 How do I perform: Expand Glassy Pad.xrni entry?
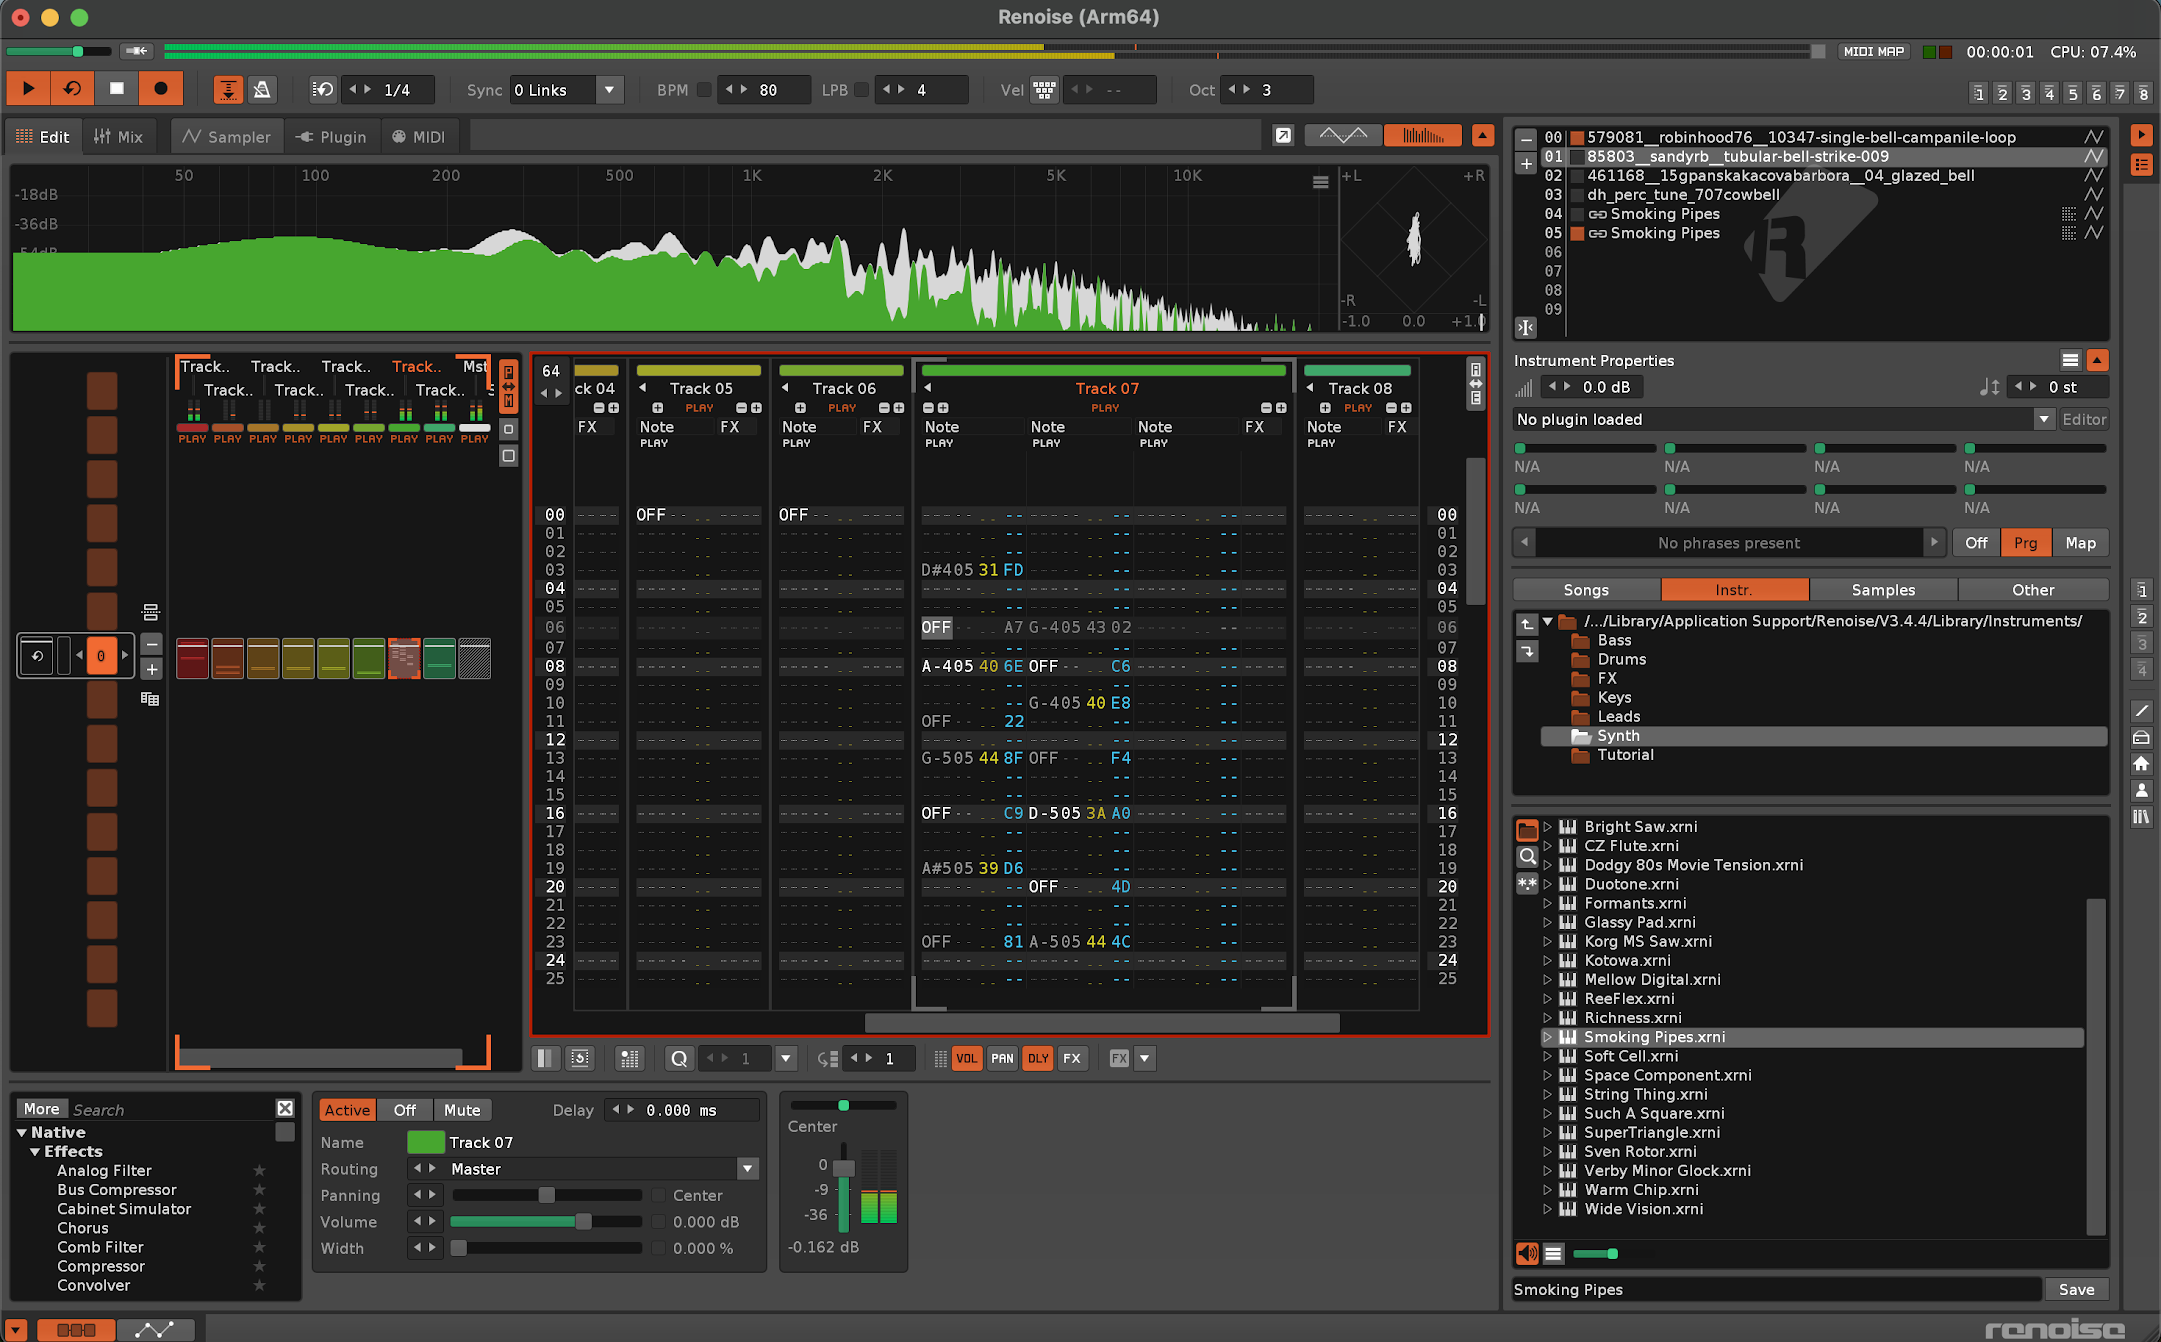click(x=1547, y=922)
